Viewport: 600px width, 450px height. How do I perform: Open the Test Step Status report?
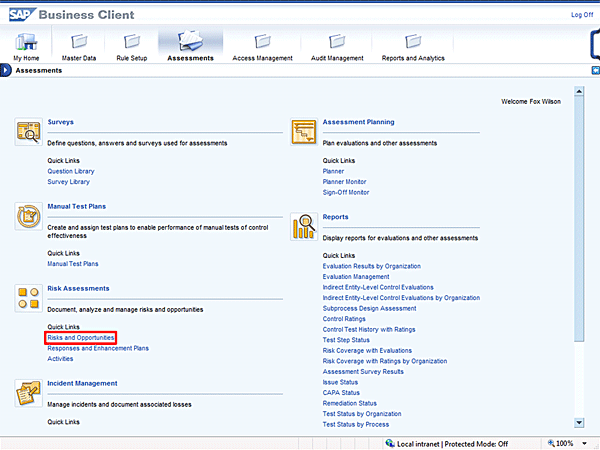pos(346,340)
